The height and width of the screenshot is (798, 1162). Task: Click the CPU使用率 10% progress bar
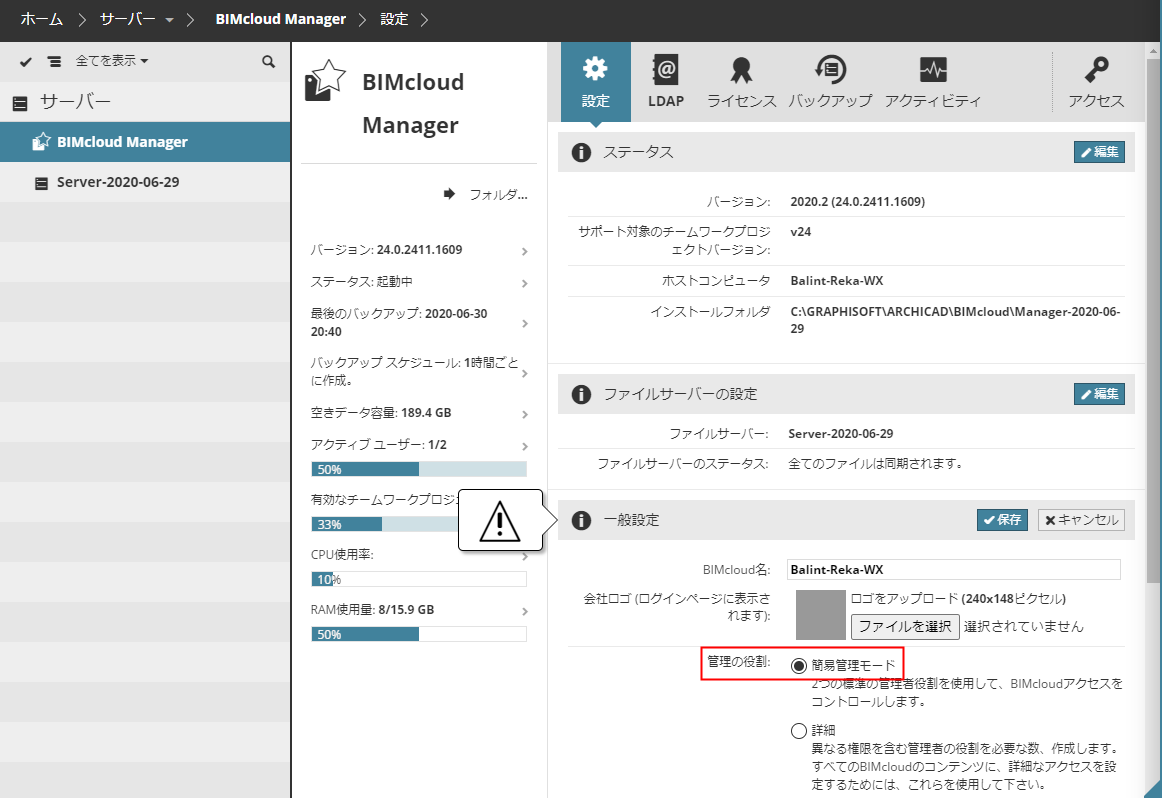coord(419,579)
